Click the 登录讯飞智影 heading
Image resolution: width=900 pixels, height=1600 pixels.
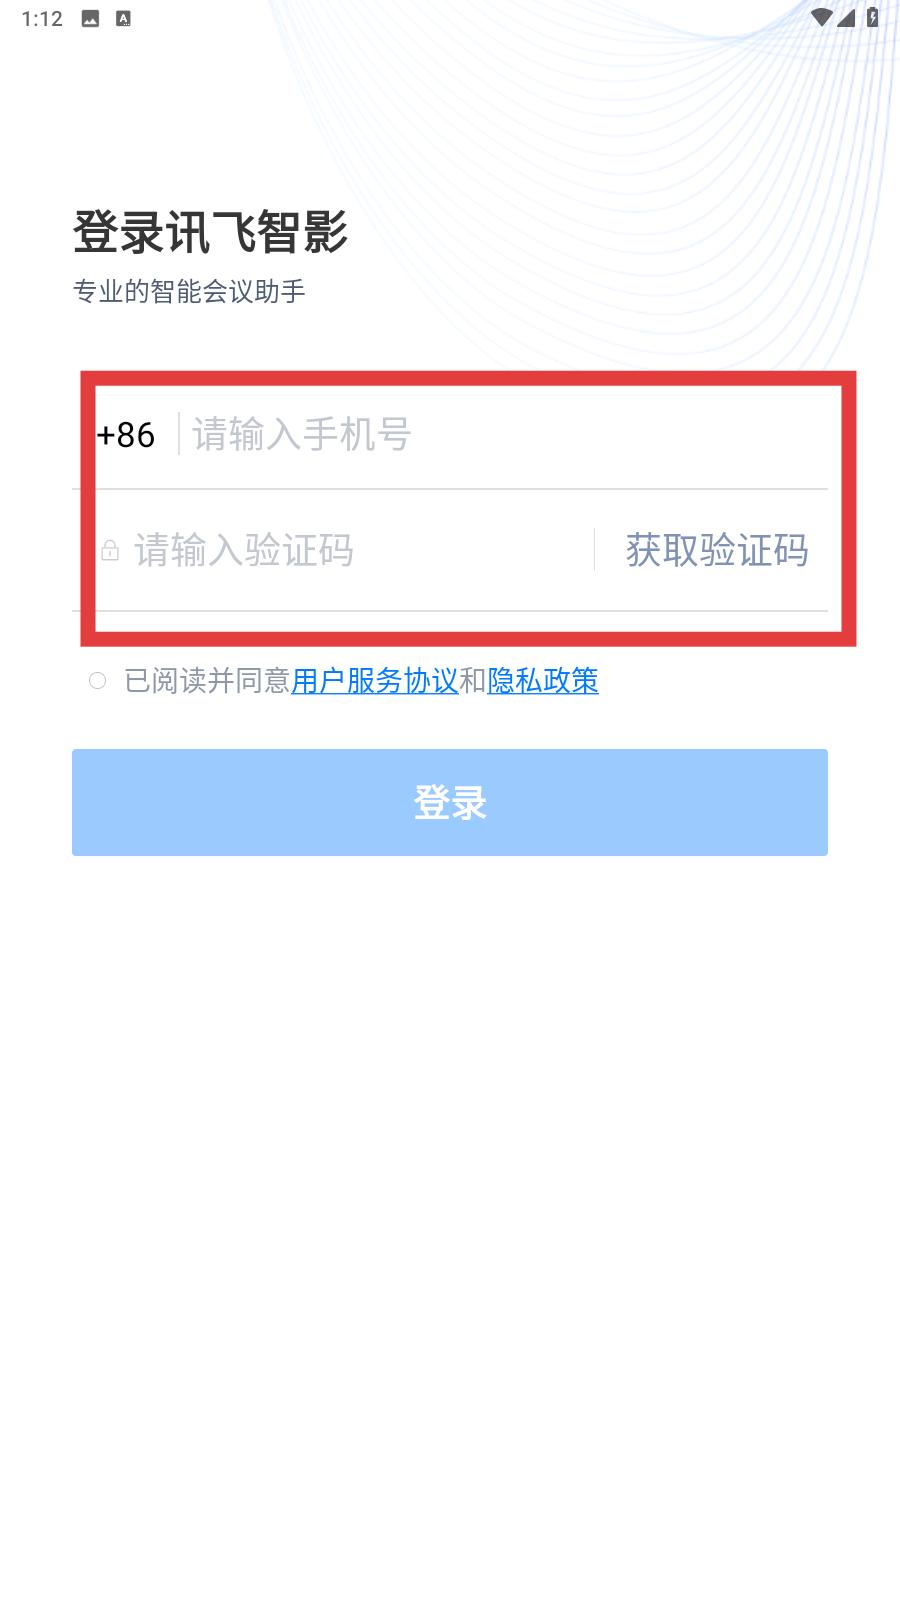pyautogui.click(x=210, y=232)
